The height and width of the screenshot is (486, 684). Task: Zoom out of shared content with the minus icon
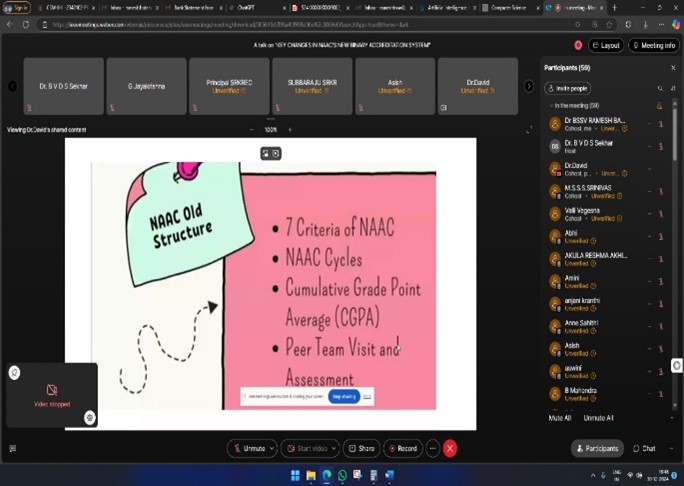tap(252, 130)
